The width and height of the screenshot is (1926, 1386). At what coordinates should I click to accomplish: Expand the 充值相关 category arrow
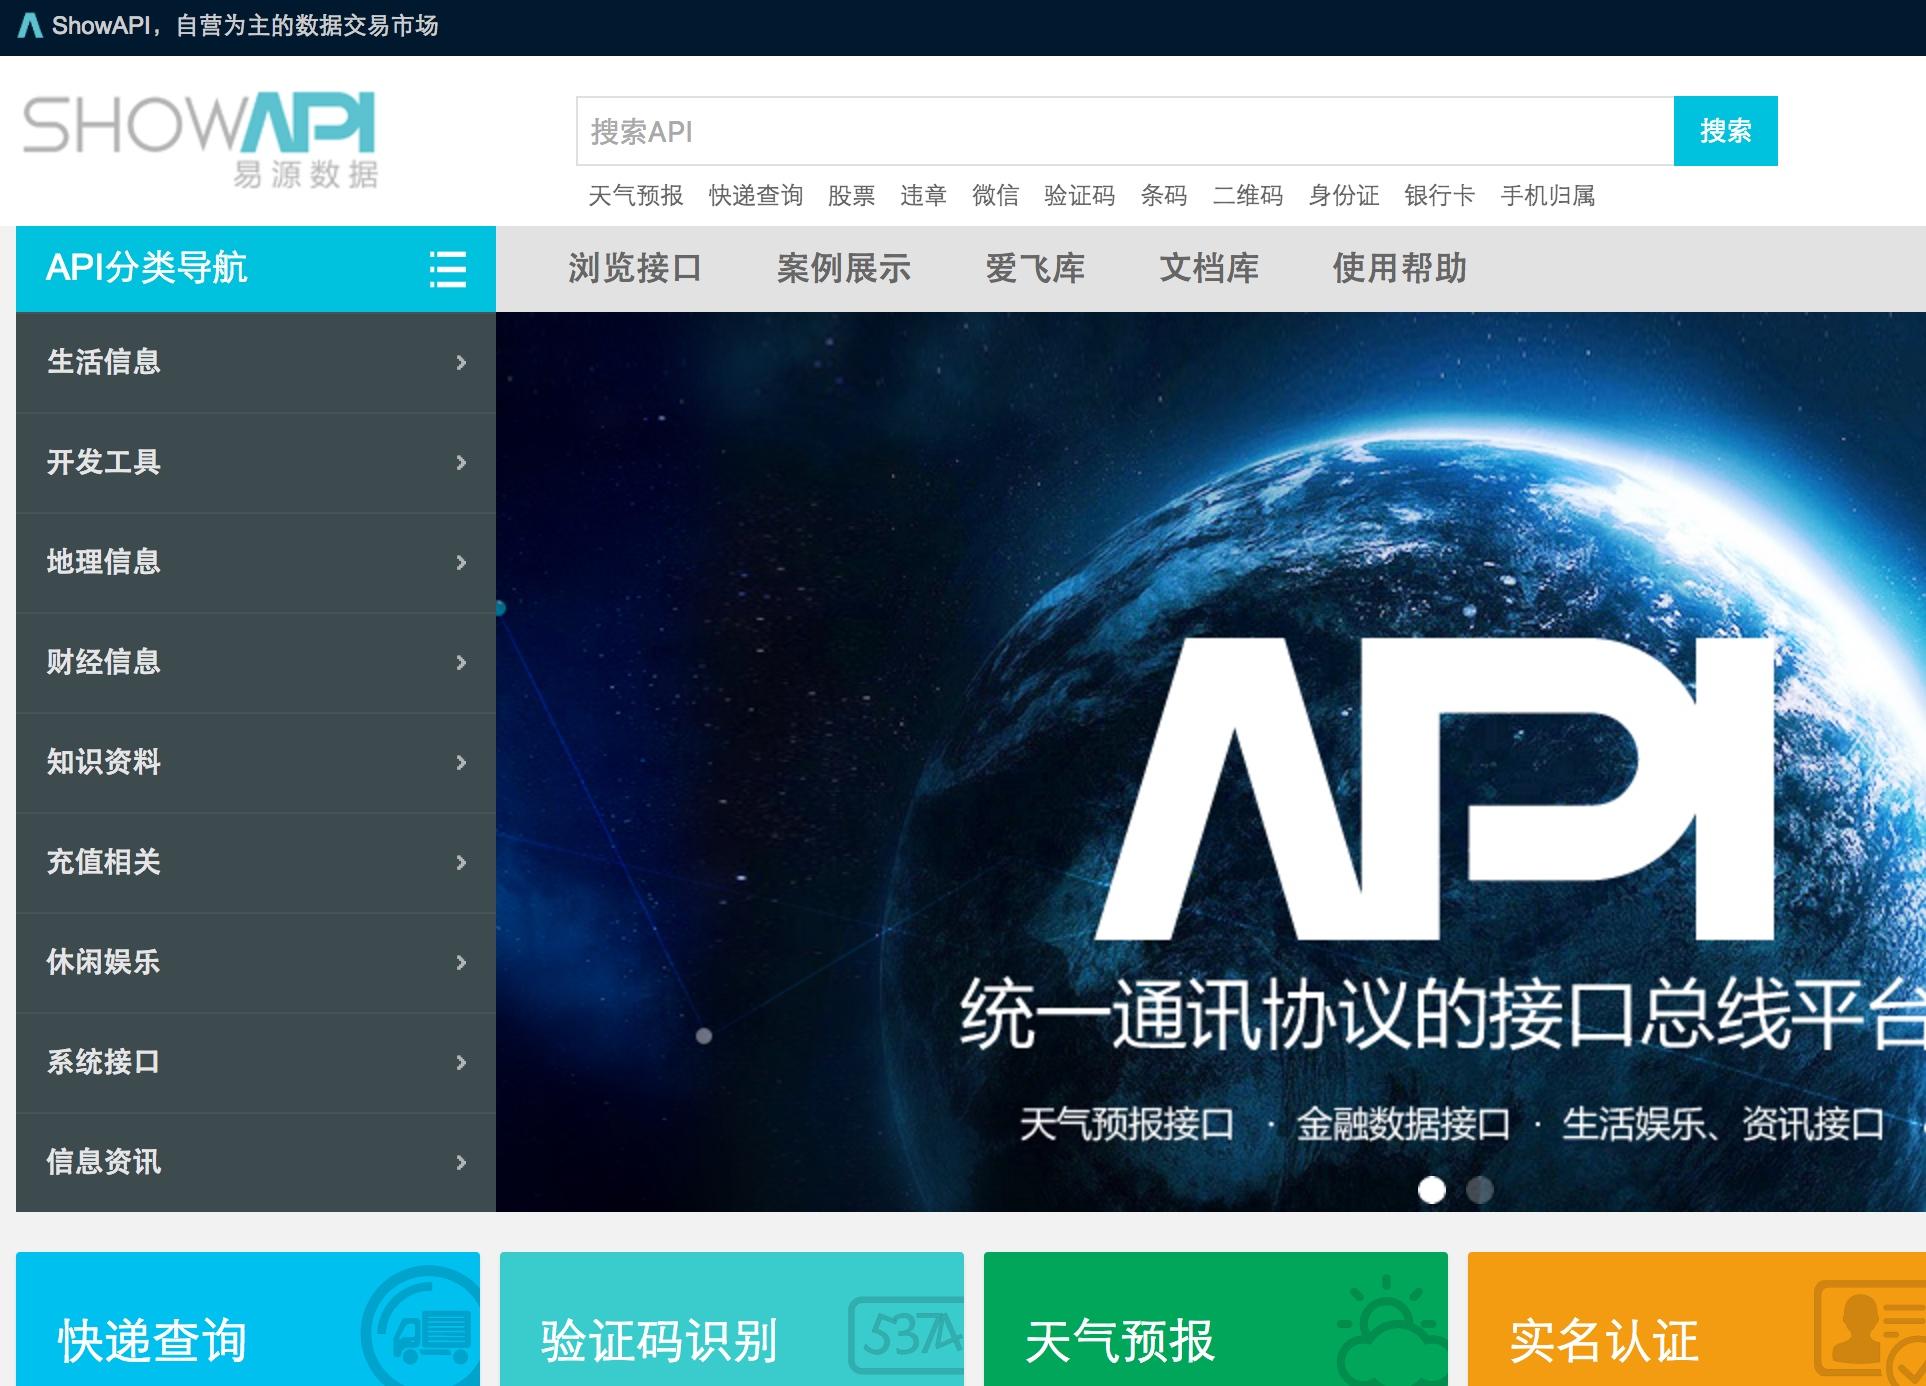[x=461, y=862]
